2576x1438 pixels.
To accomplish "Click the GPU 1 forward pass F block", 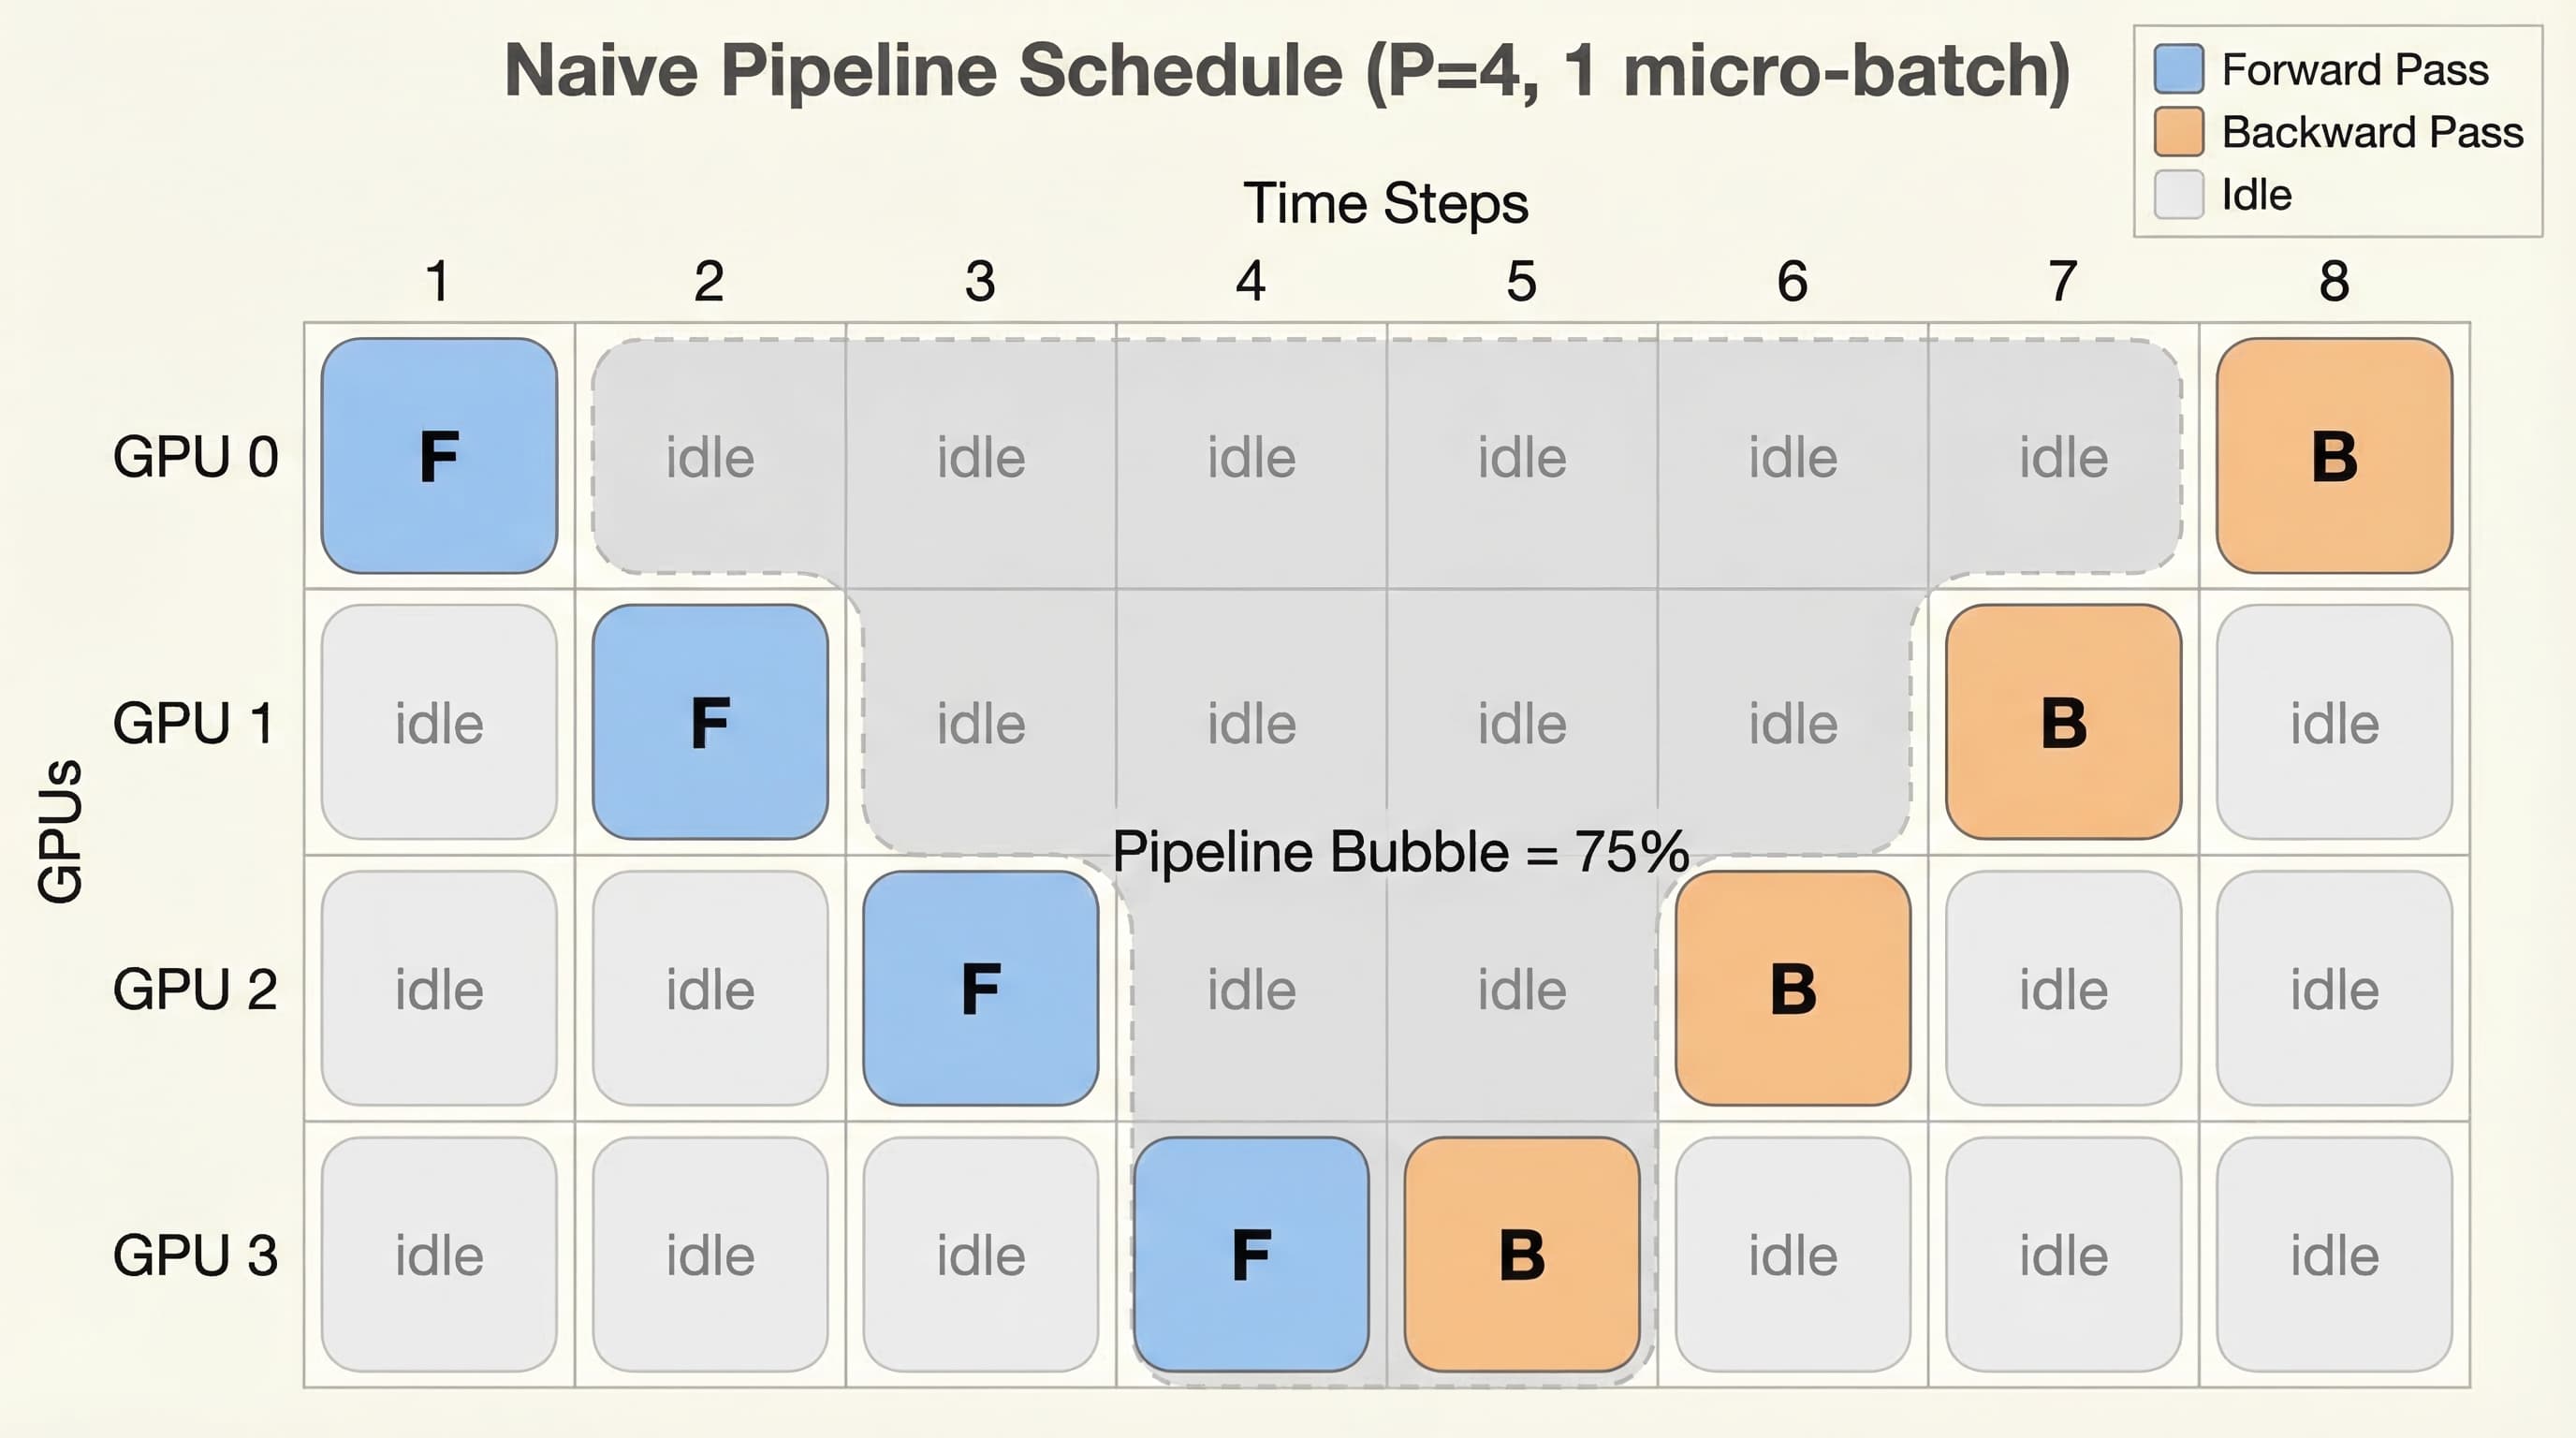I will [710, 722].
